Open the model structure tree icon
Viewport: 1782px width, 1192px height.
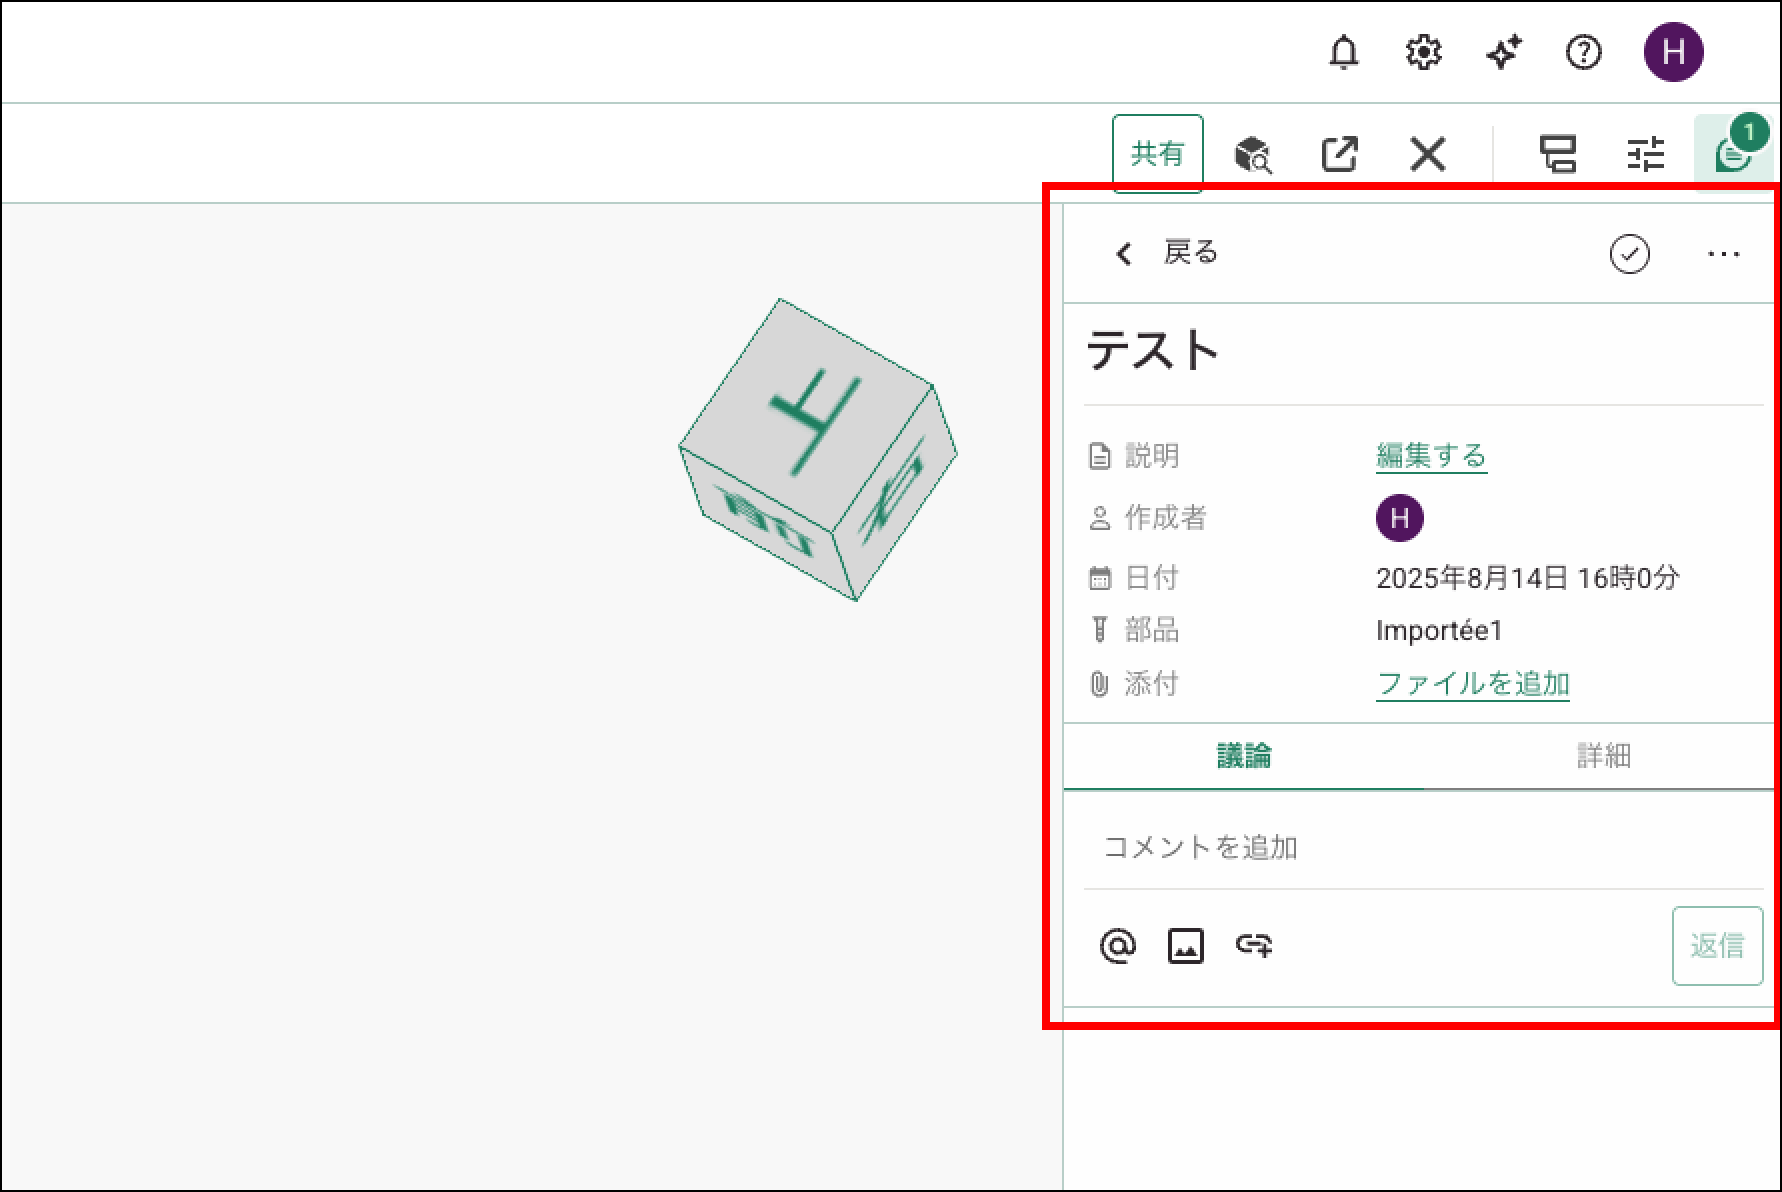1557,155
